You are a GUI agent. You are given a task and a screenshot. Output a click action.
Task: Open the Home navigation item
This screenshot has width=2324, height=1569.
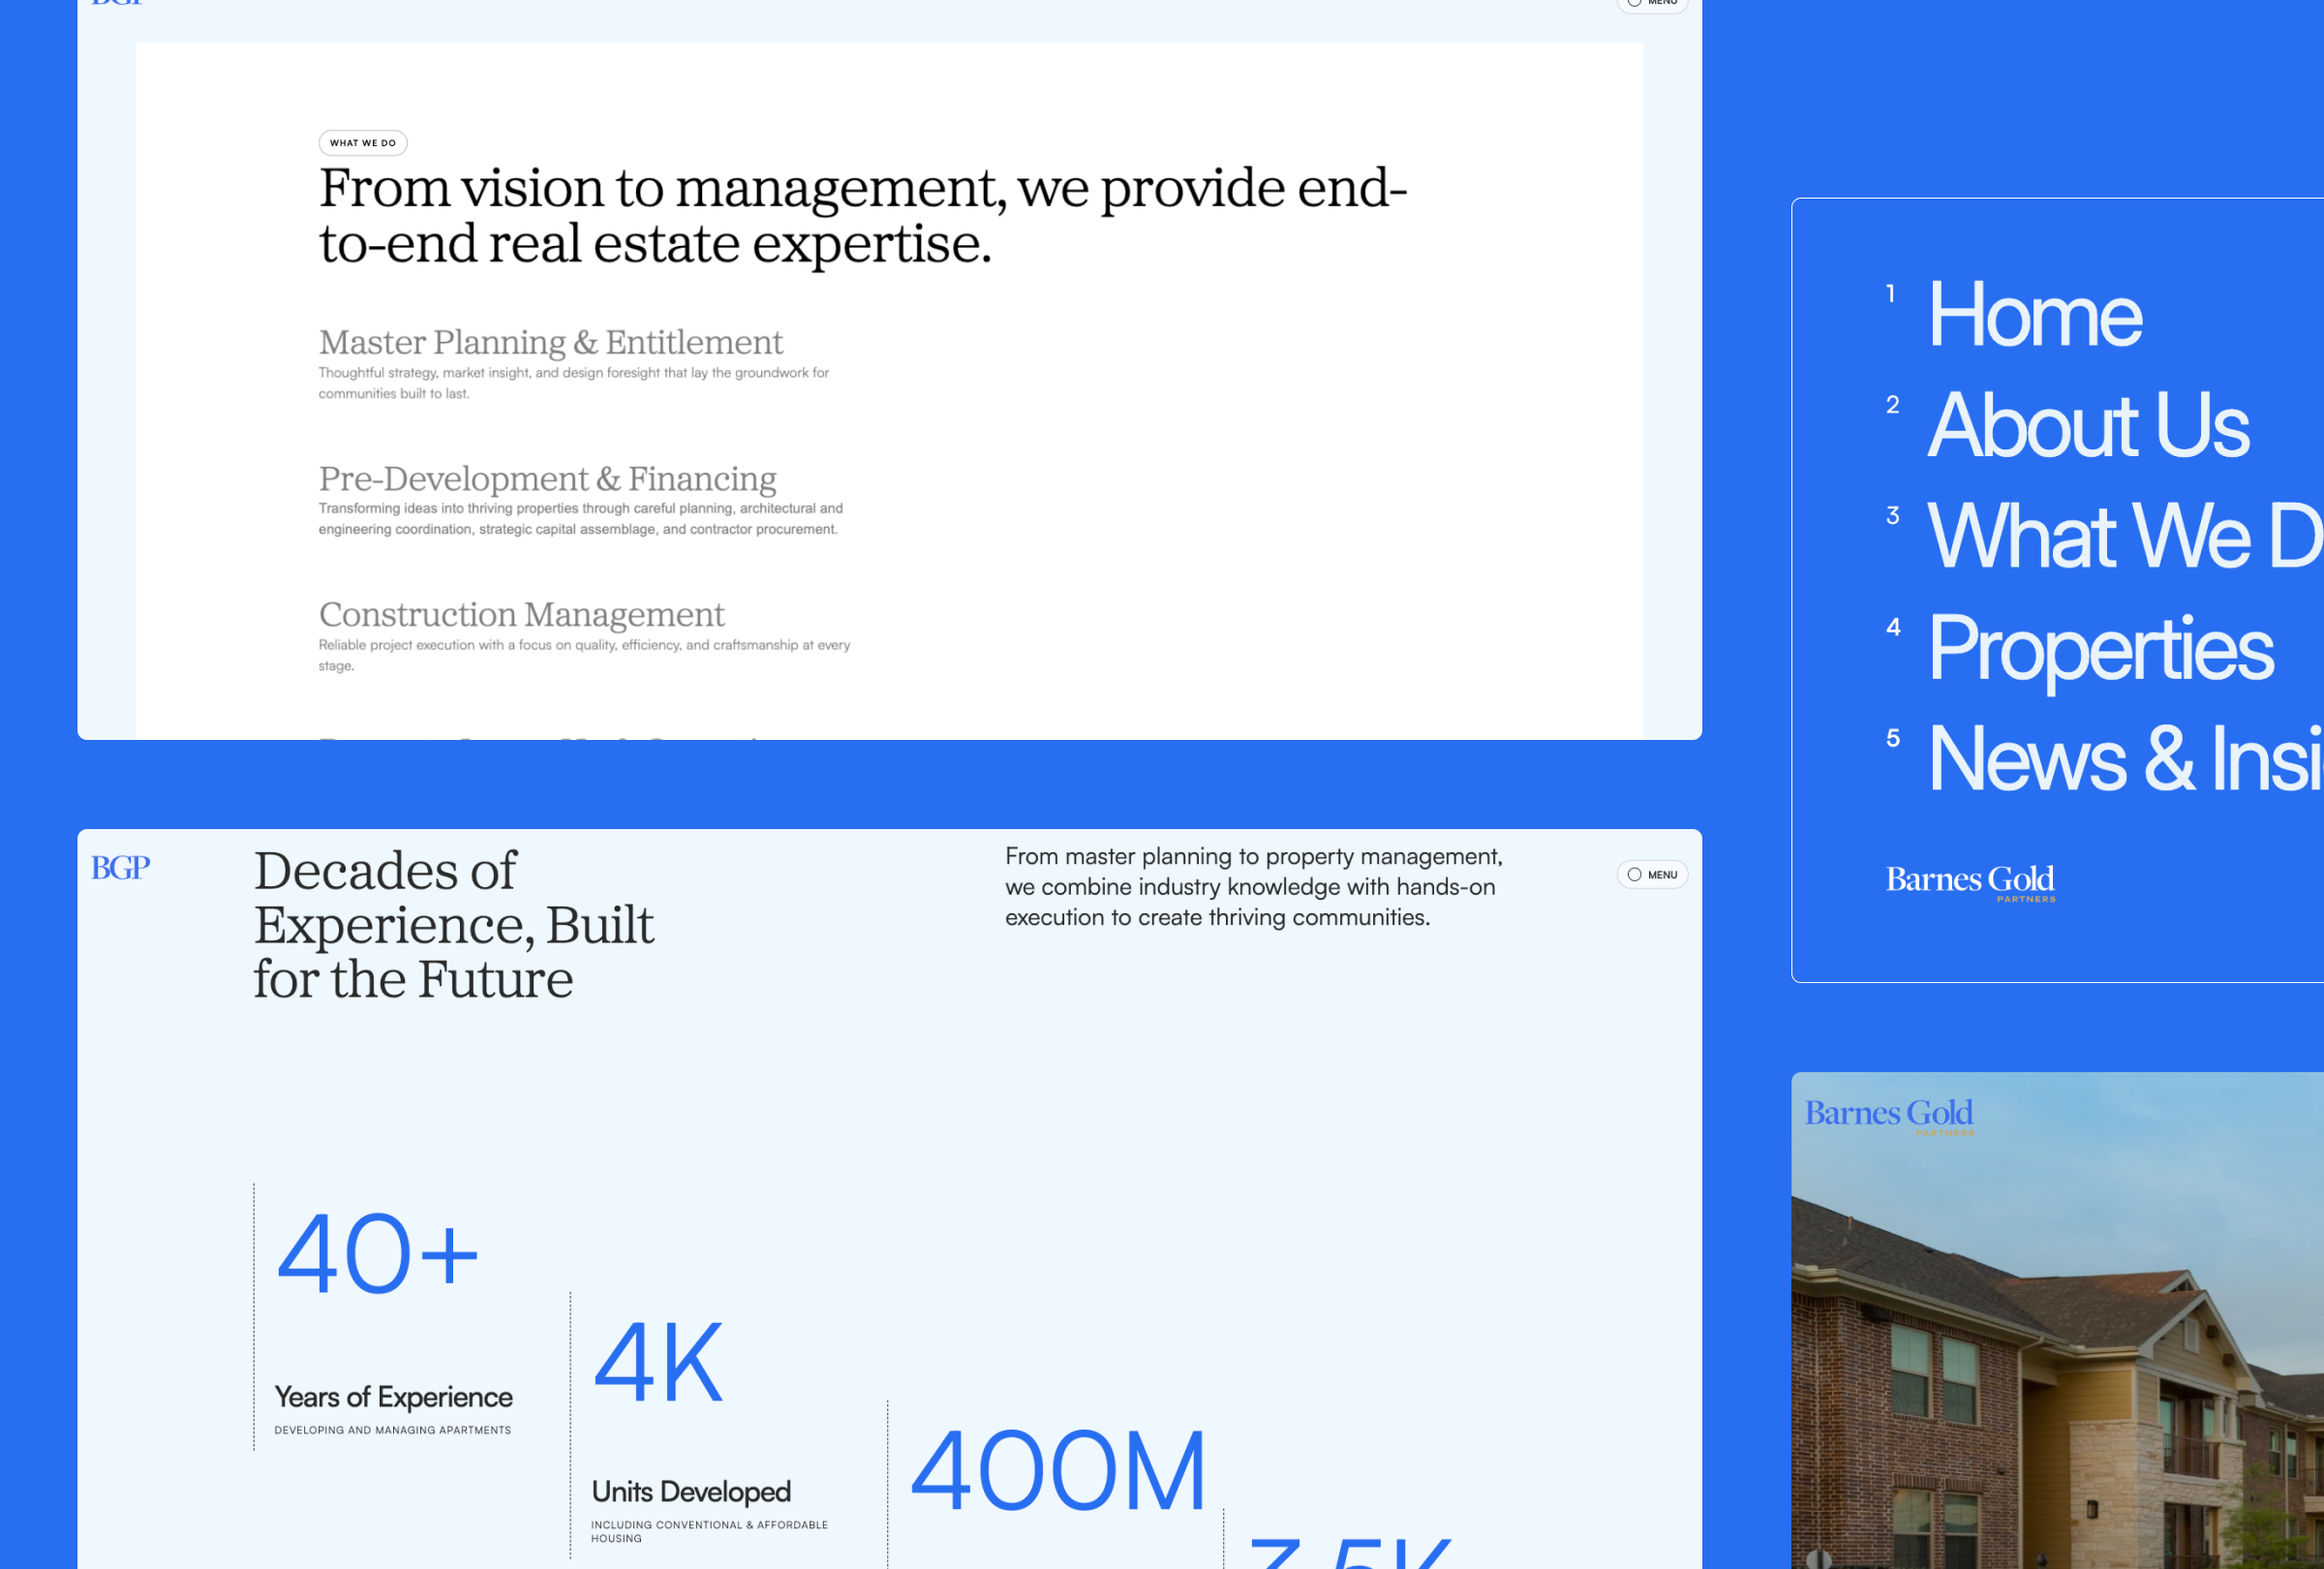pyautogui.click(x=2034, y=315)
